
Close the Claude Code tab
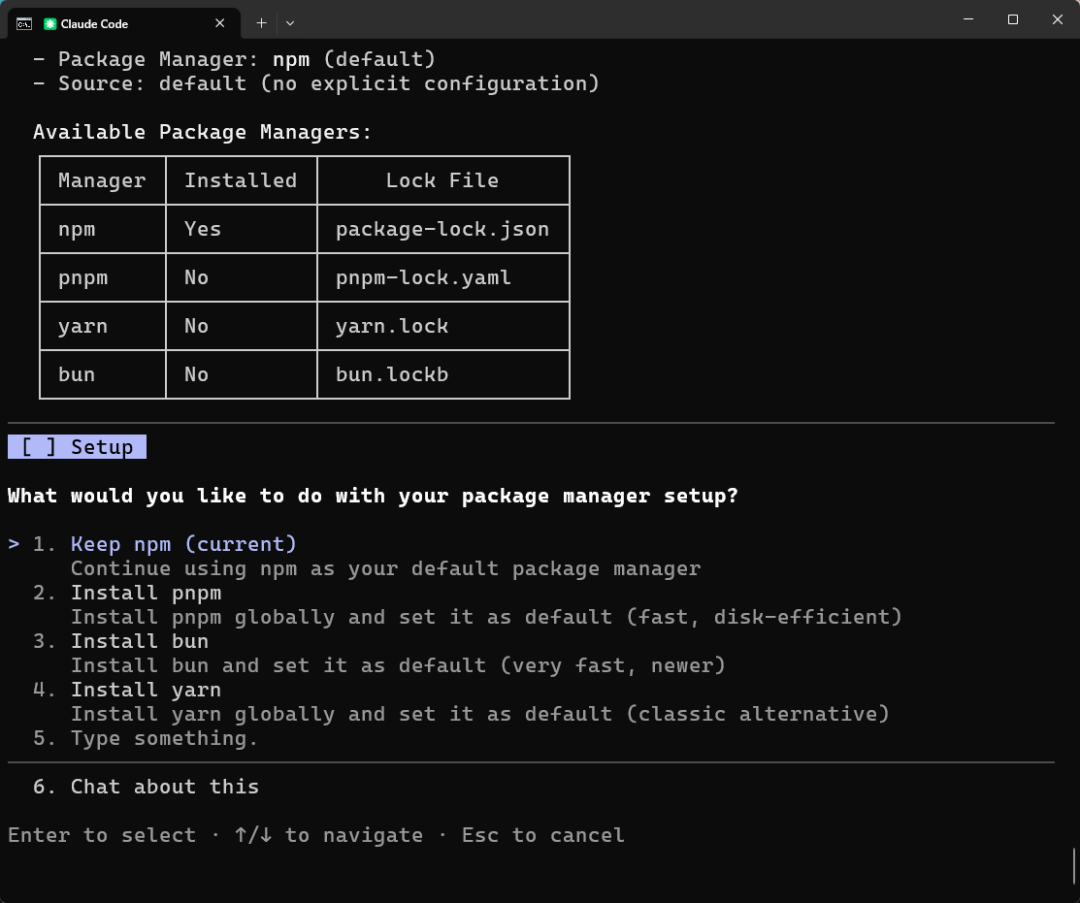click(218, 23)
